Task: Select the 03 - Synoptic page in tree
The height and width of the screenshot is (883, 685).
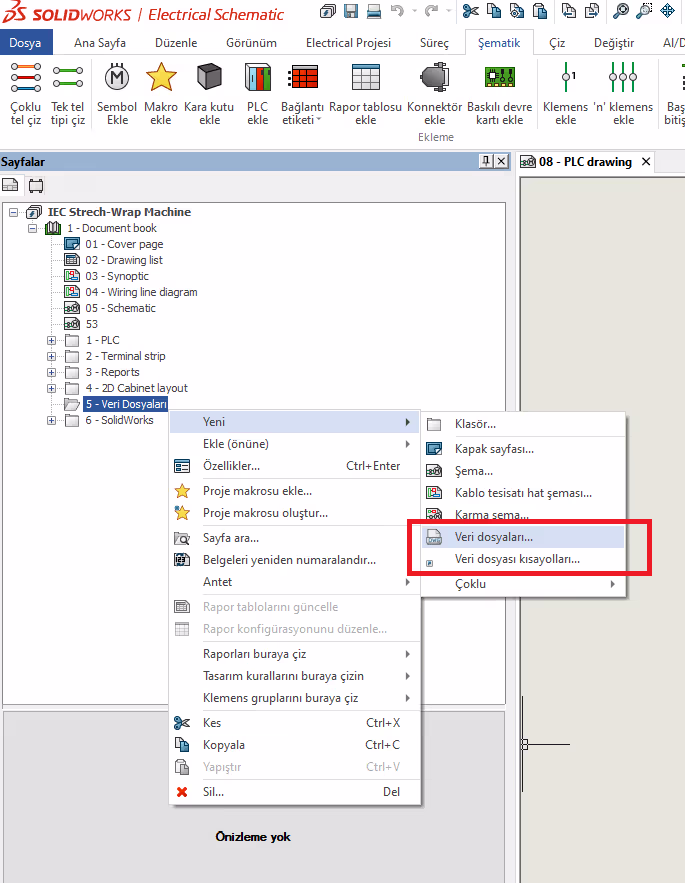Action: [x=117, y=276]
